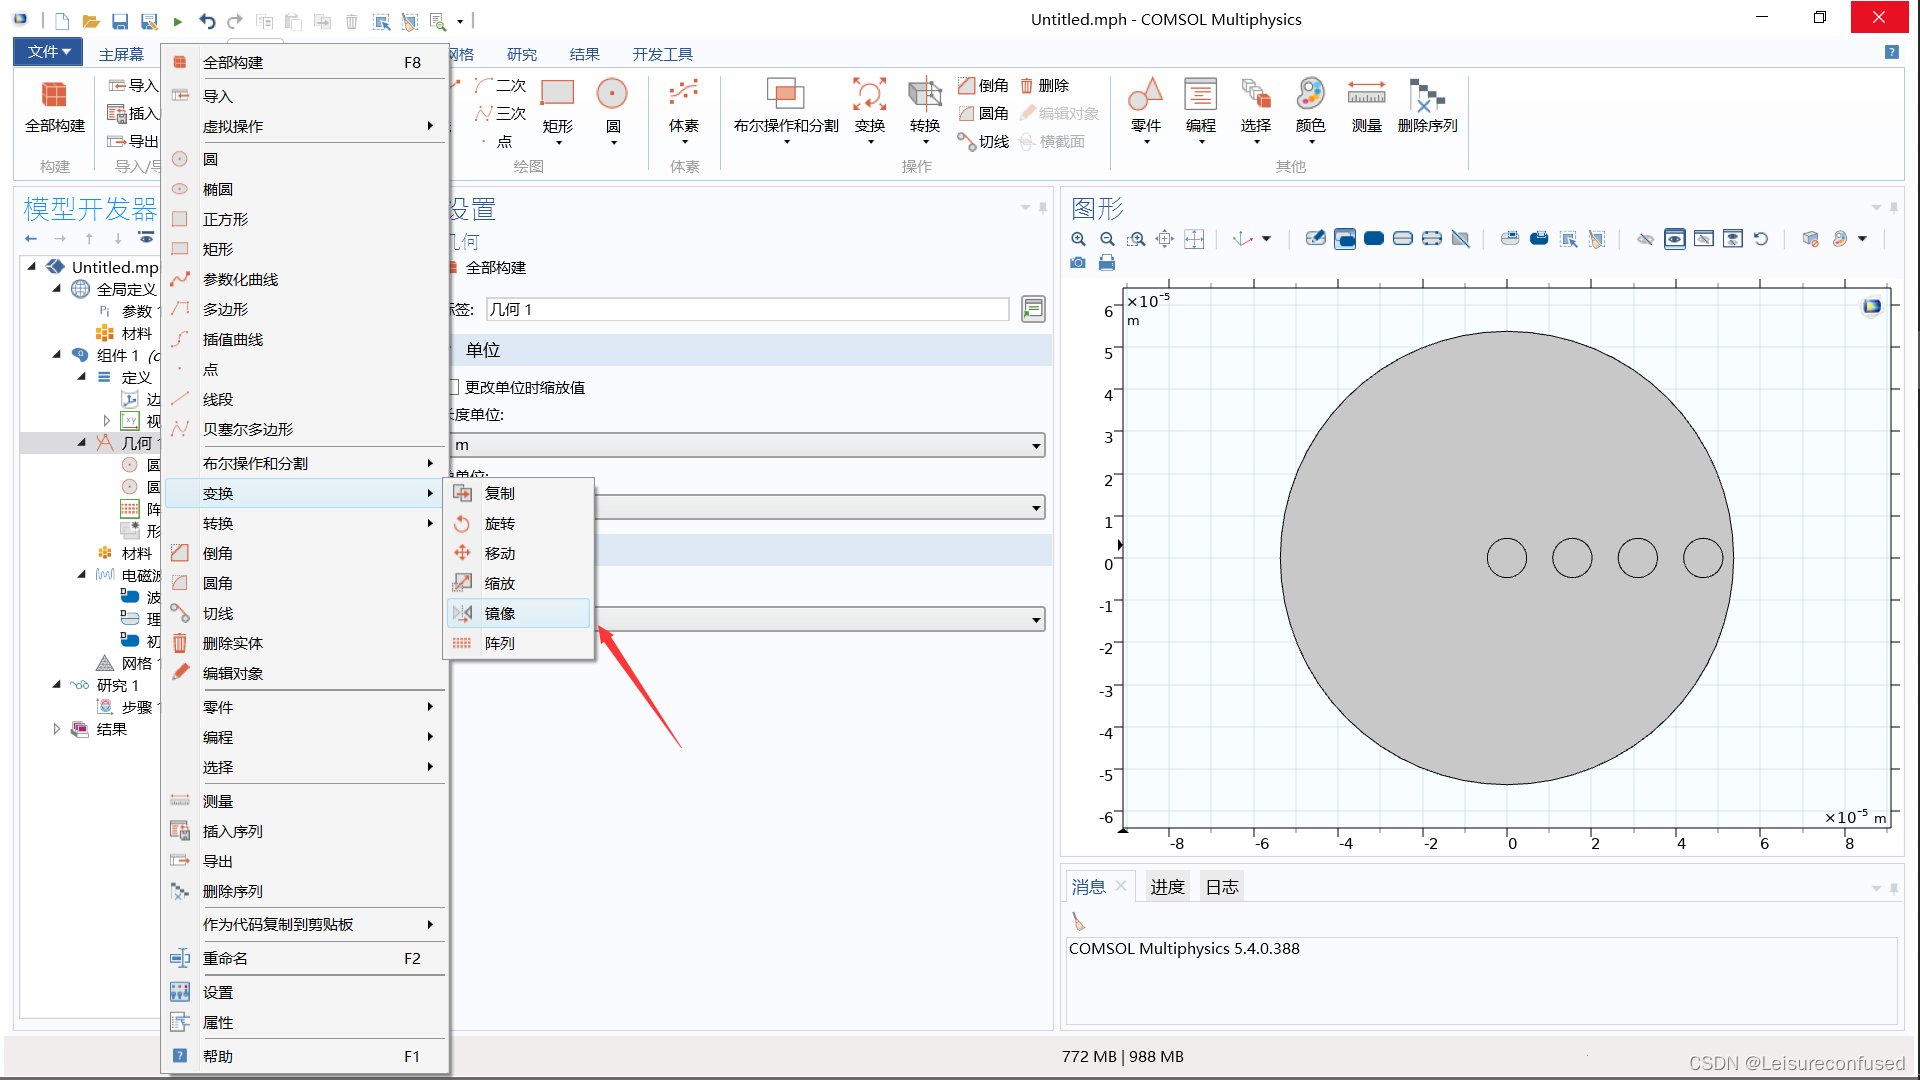1920x1080 pixels.
Task: Choose 重命名 in the context menu
Action: [304, 958]
